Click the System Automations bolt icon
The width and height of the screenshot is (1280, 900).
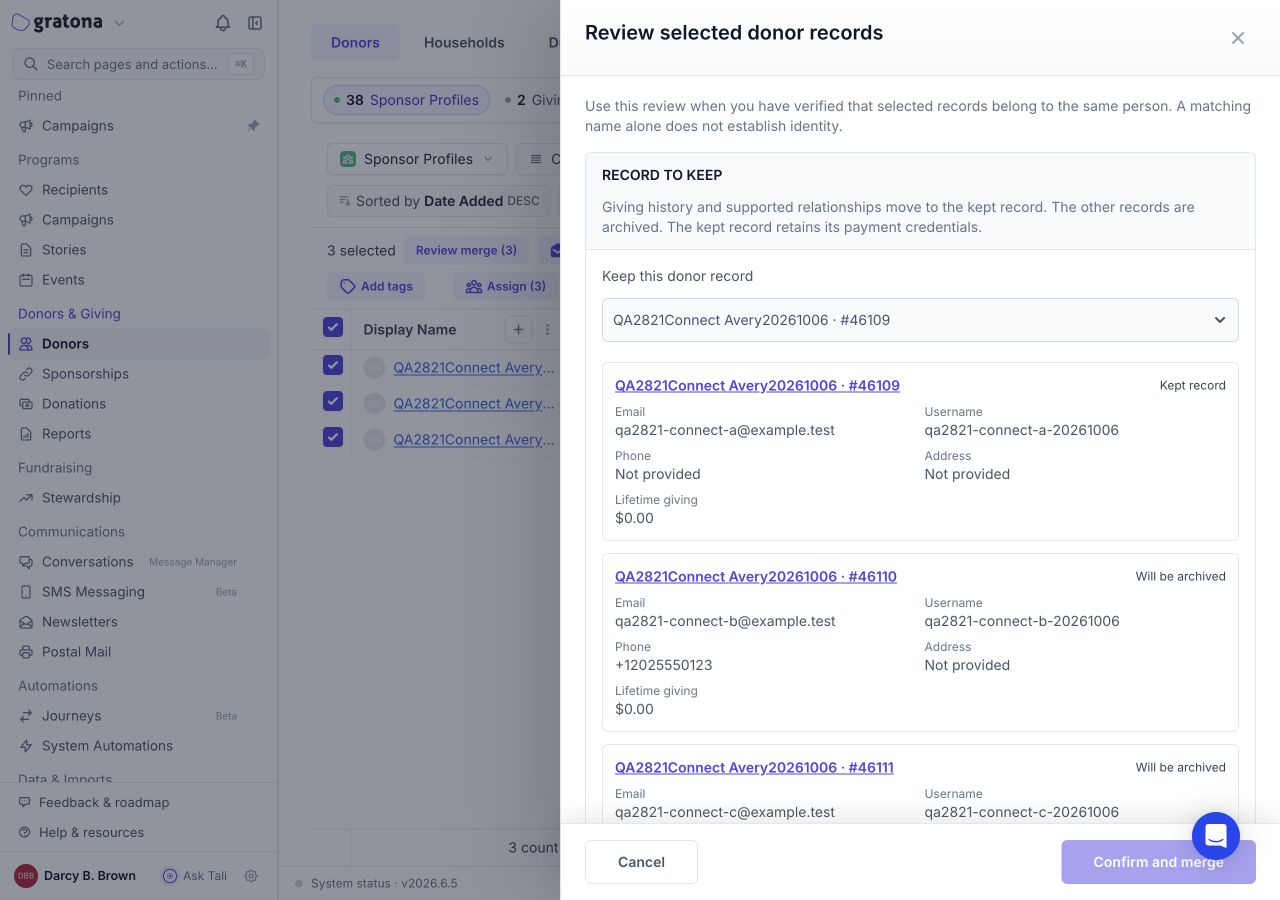(x=26, y=746)
